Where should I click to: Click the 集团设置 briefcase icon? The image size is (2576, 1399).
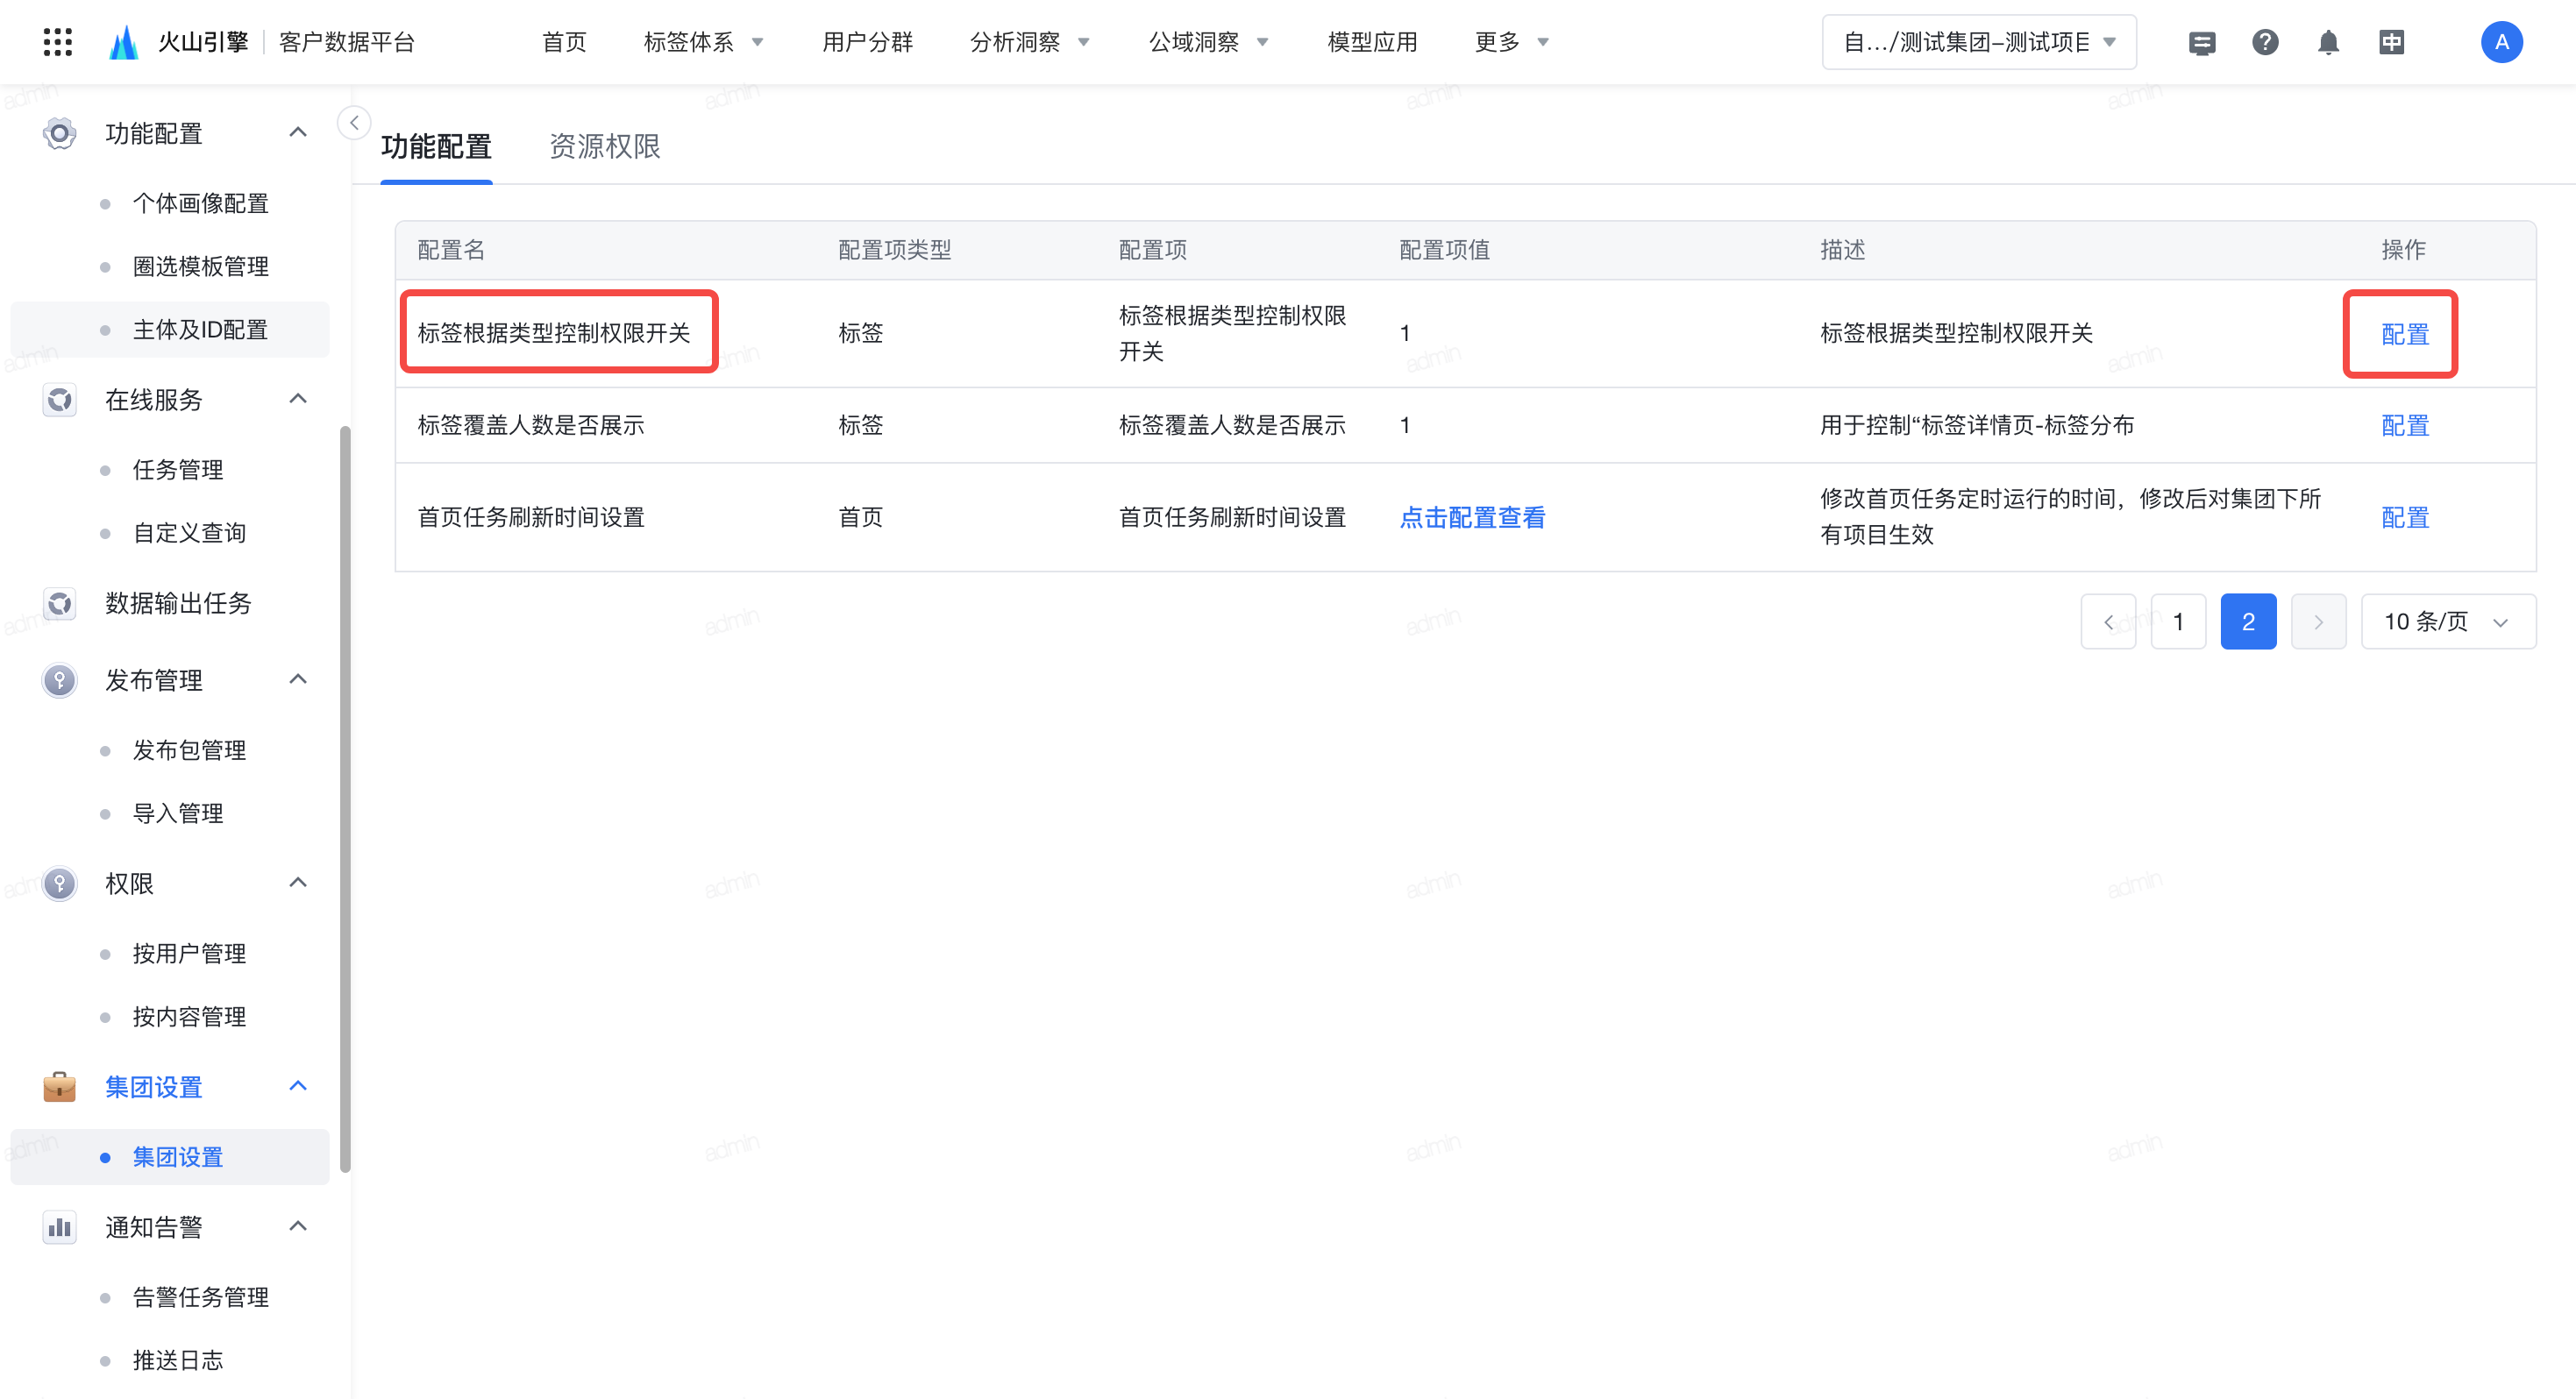[x=60, y=1086]
